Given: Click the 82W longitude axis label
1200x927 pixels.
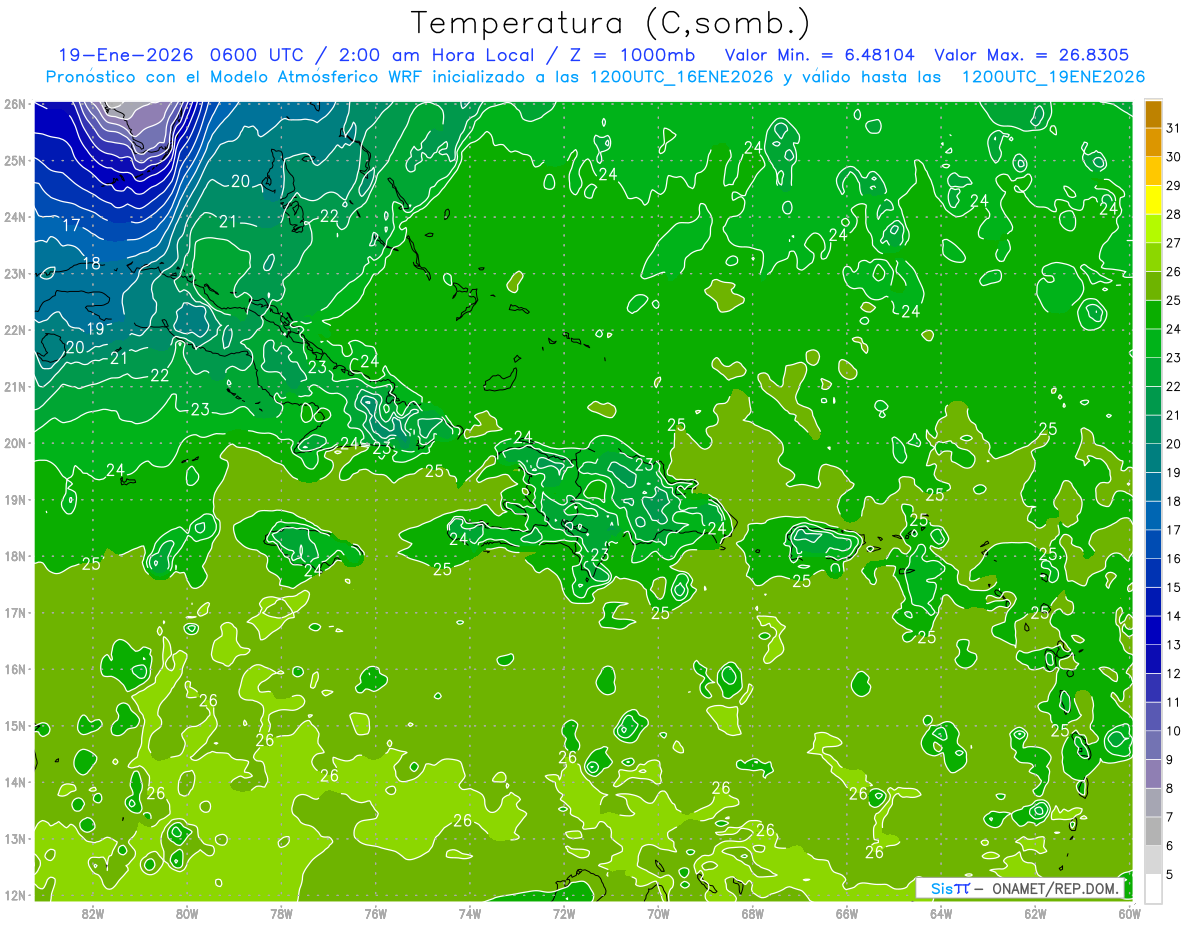Looking at the screenshot, I should tap(92, 913).
